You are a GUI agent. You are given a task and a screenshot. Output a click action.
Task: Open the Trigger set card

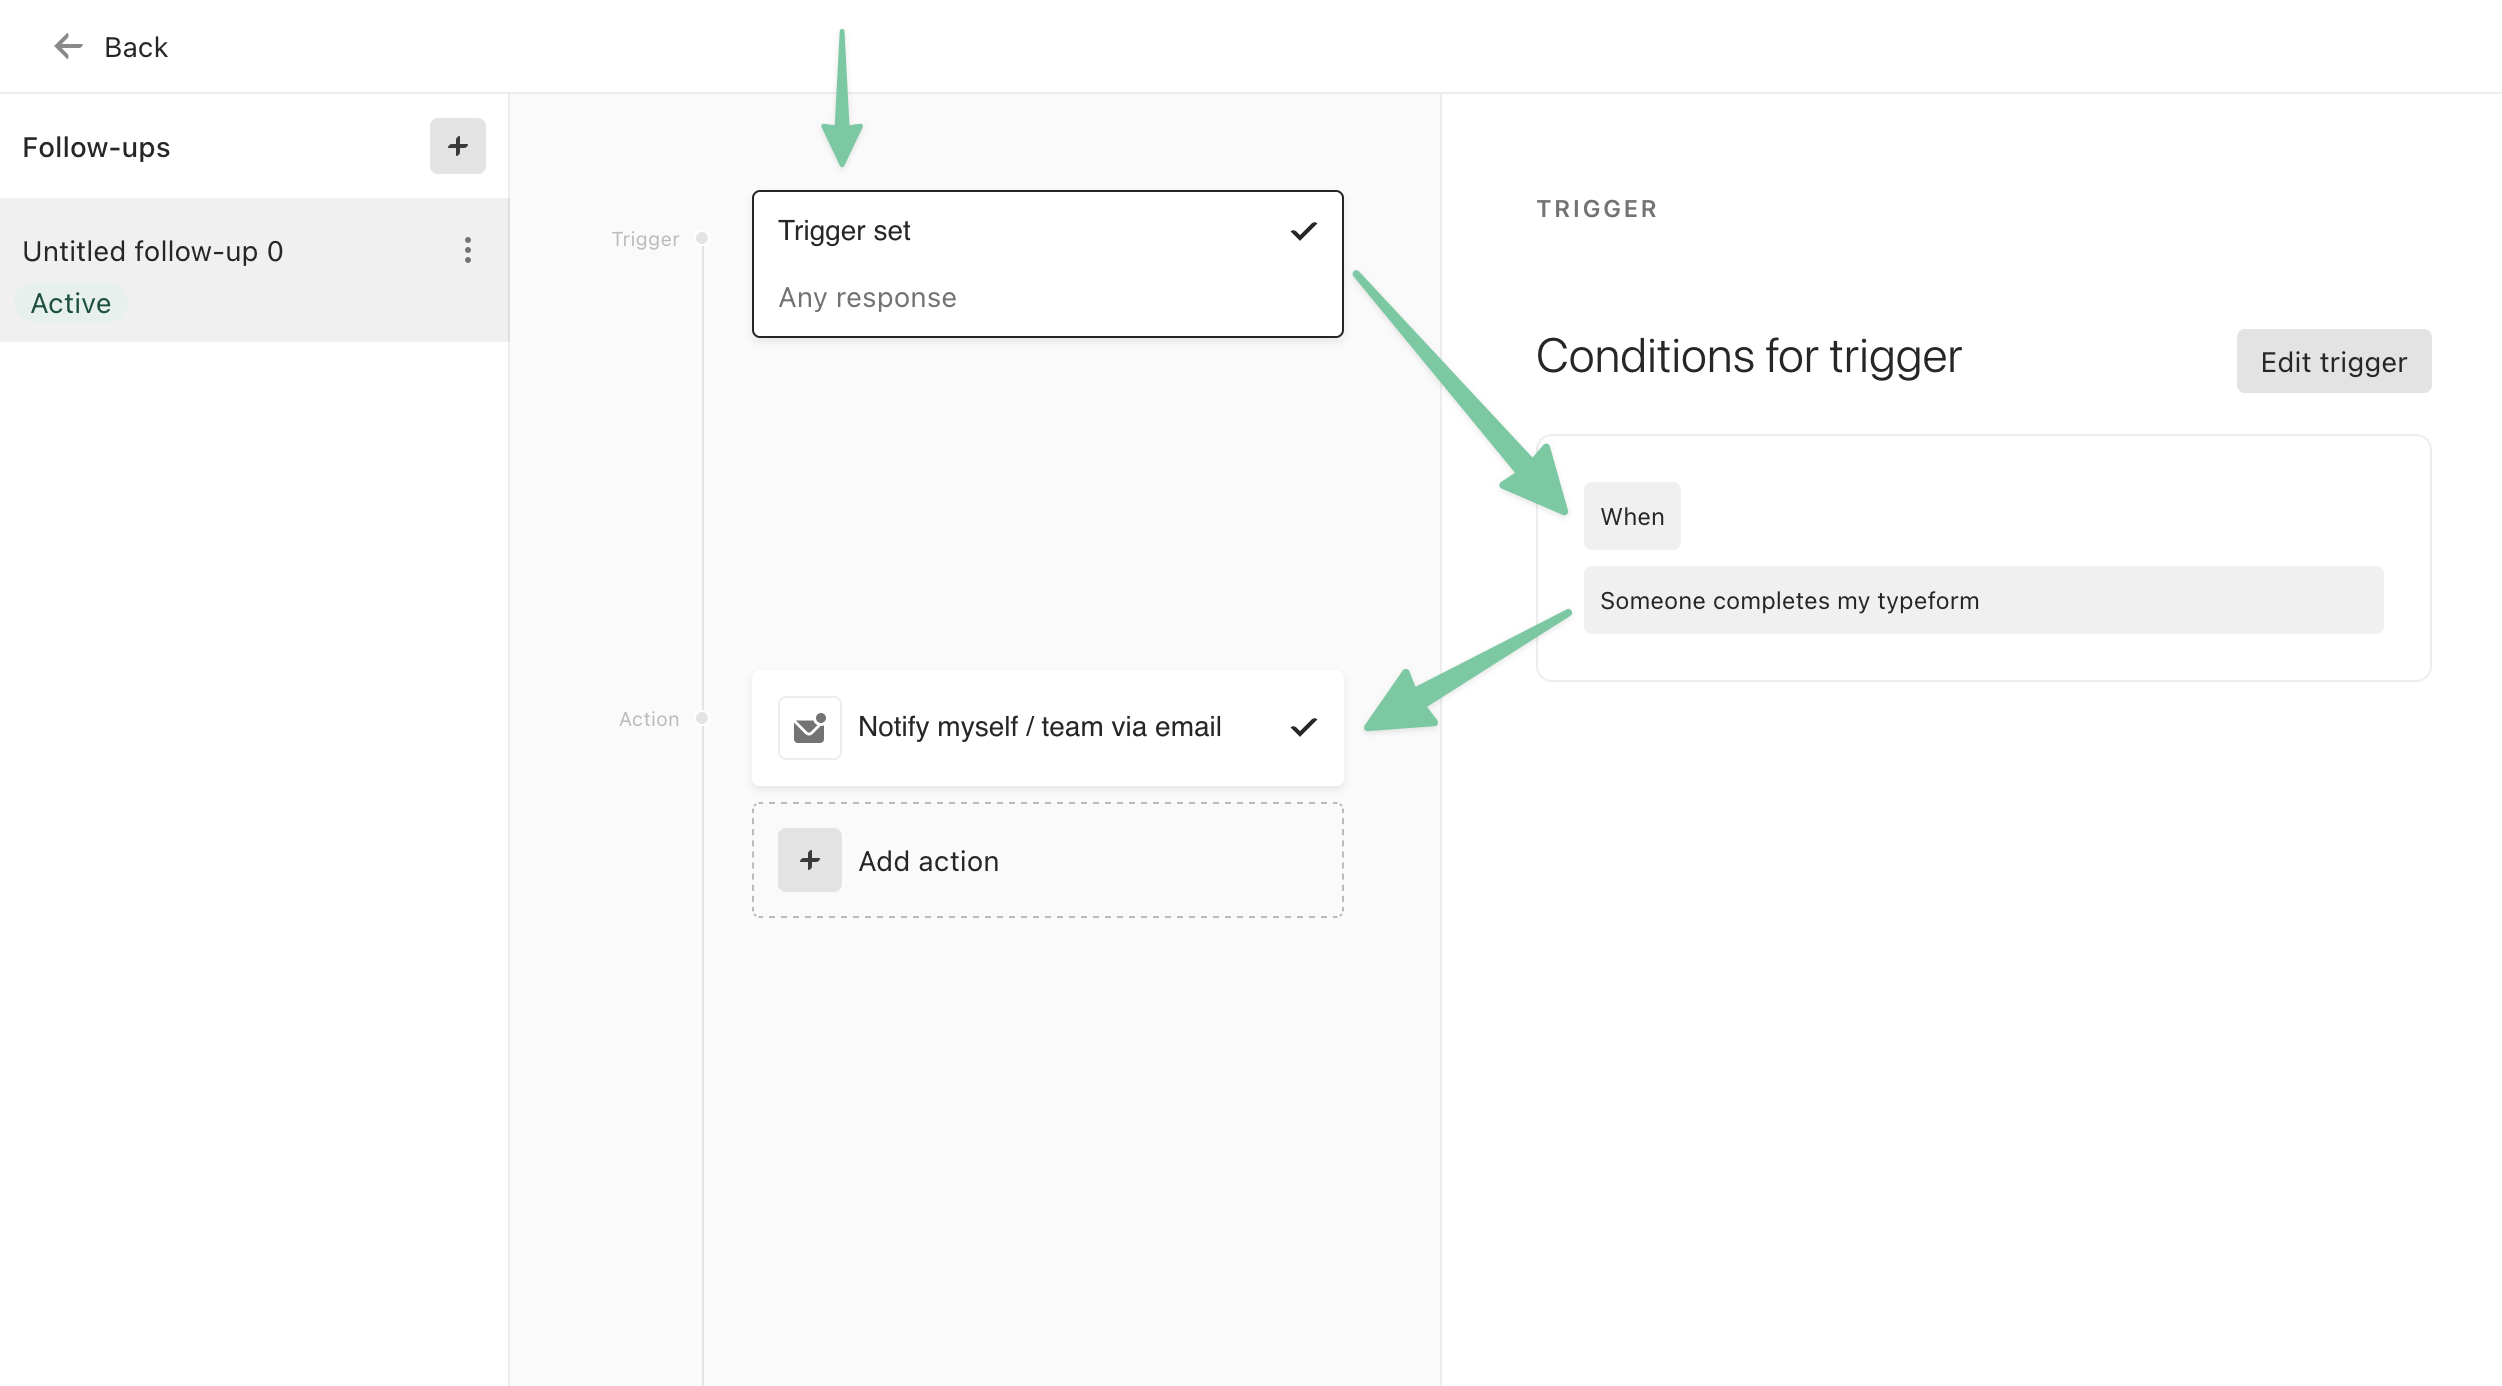point(1047,264)
